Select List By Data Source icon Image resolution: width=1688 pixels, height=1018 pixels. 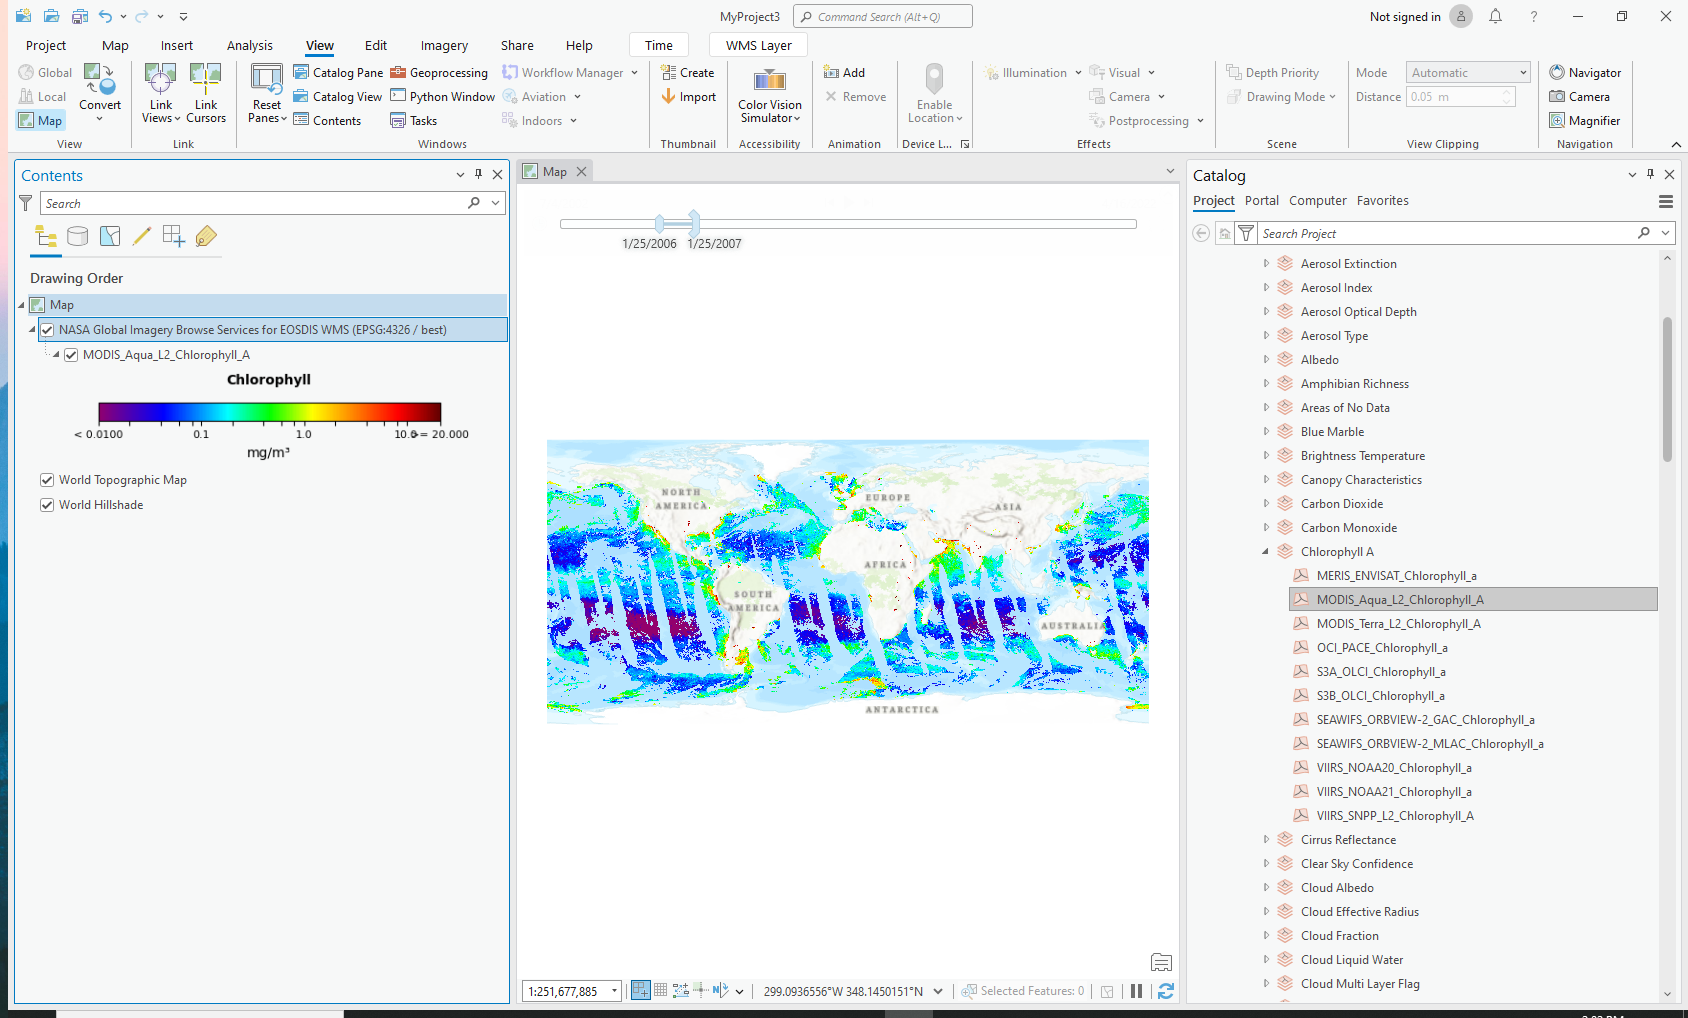point(78,237)
